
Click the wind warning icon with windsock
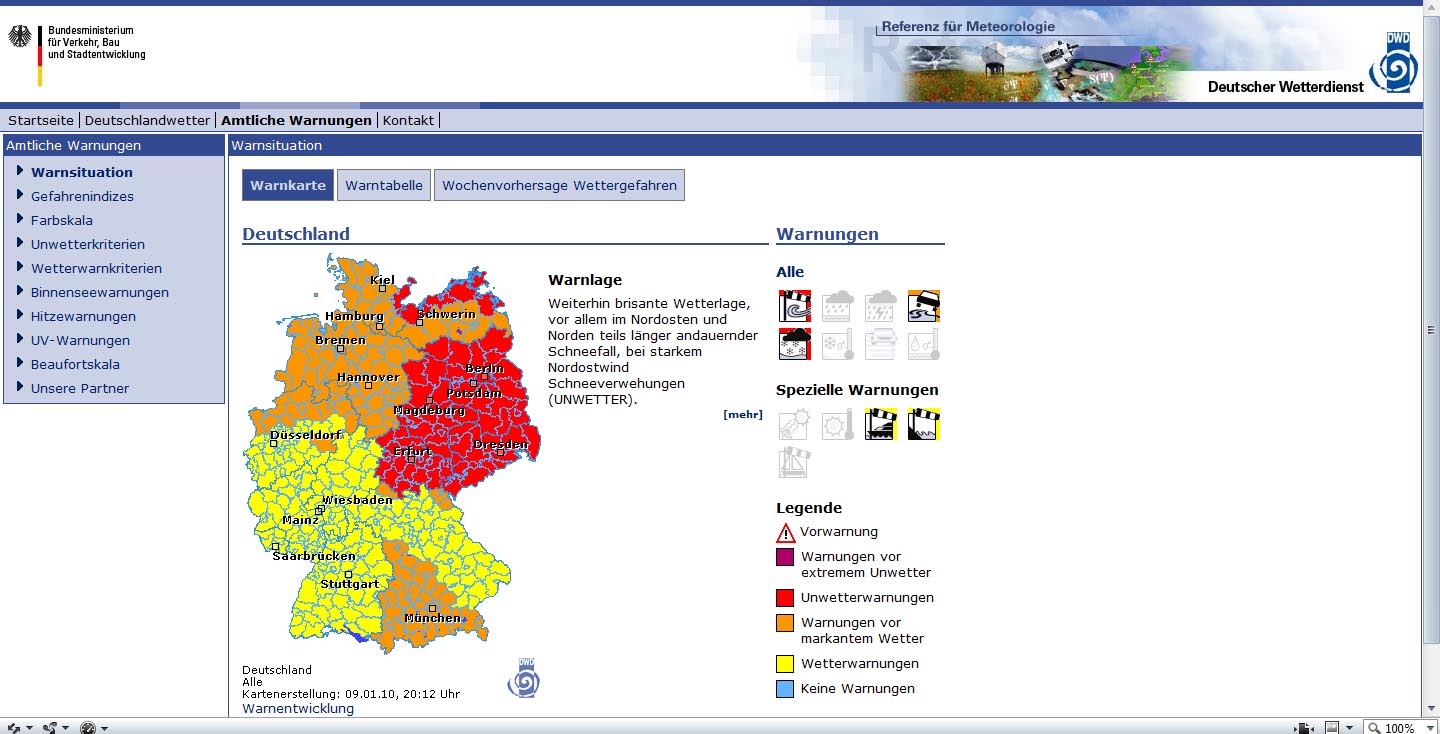point(795,306)
